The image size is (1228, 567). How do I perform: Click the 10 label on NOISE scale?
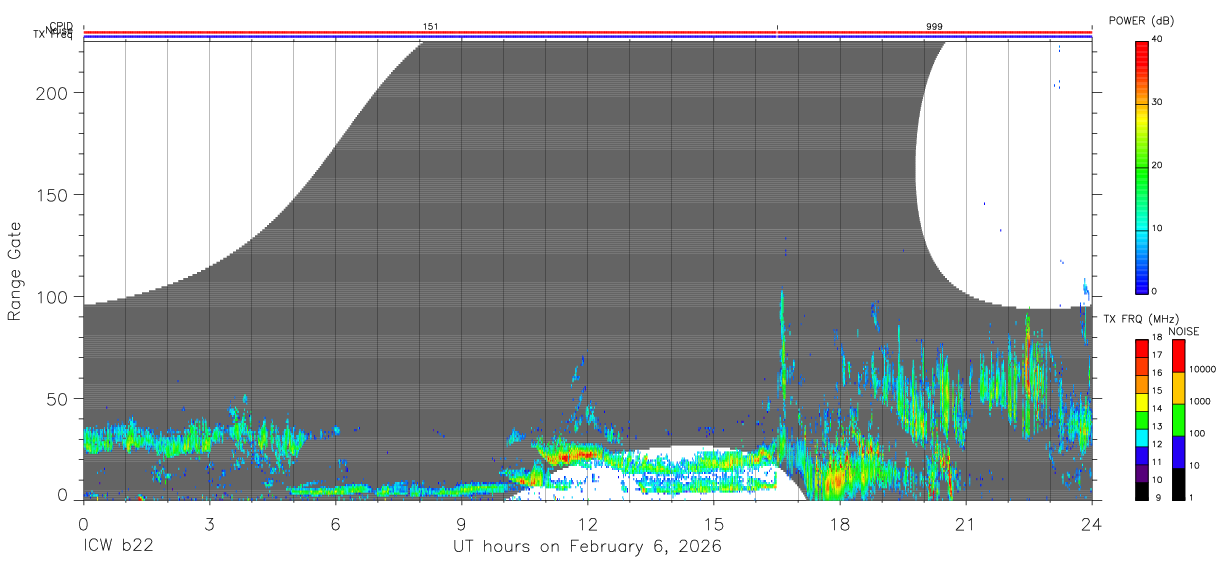[x=1195, y=465]
